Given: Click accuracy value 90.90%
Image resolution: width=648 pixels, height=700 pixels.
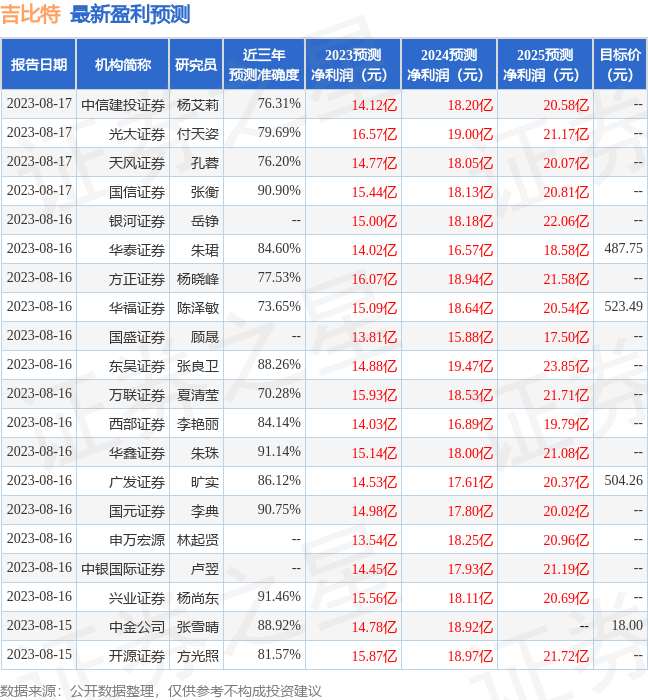Looking at the screenshot, I should click(x=279, y=191).
